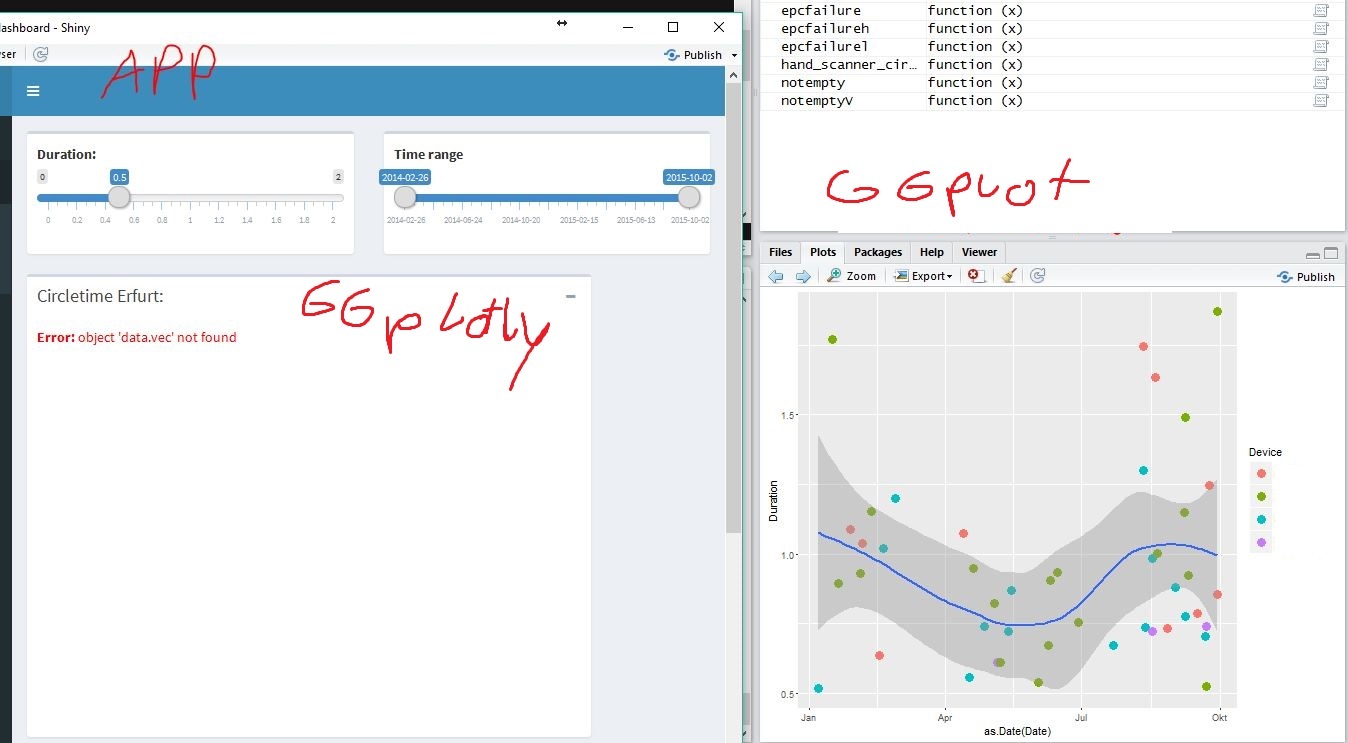Viewport: 1348px width, 743px height.
Task: Switch to the Packages tab
Action: tap(877, 252)
